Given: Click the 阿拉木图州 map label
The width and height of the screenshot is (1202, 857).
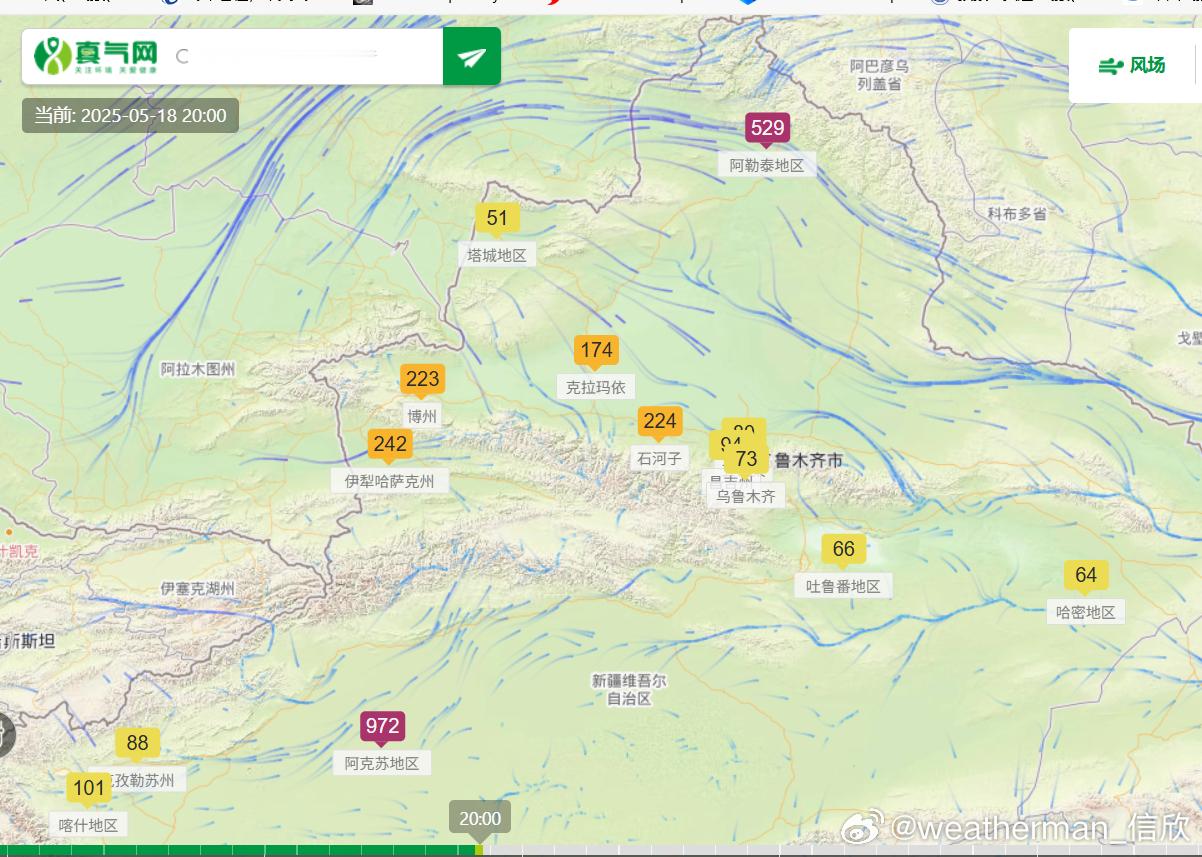Looking at the screenshot, I should coord(198,369).
